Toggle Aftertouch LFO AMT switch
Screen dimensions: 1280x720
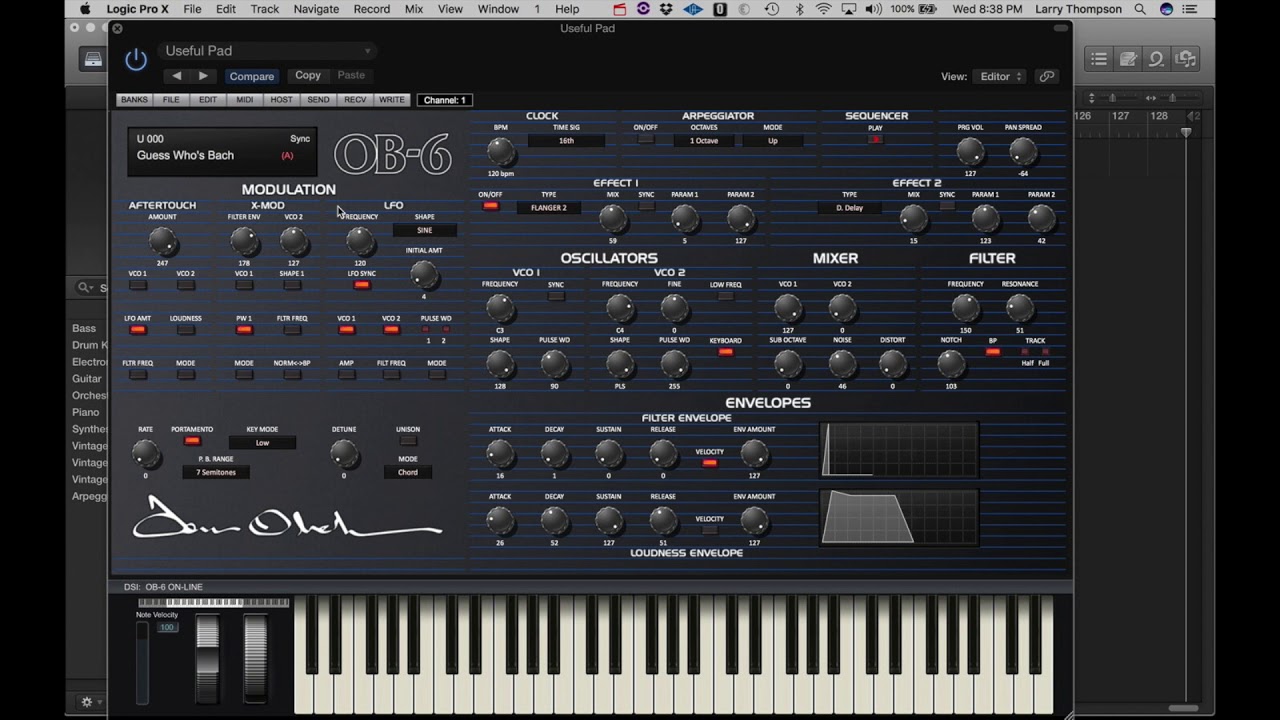point(138,330)
